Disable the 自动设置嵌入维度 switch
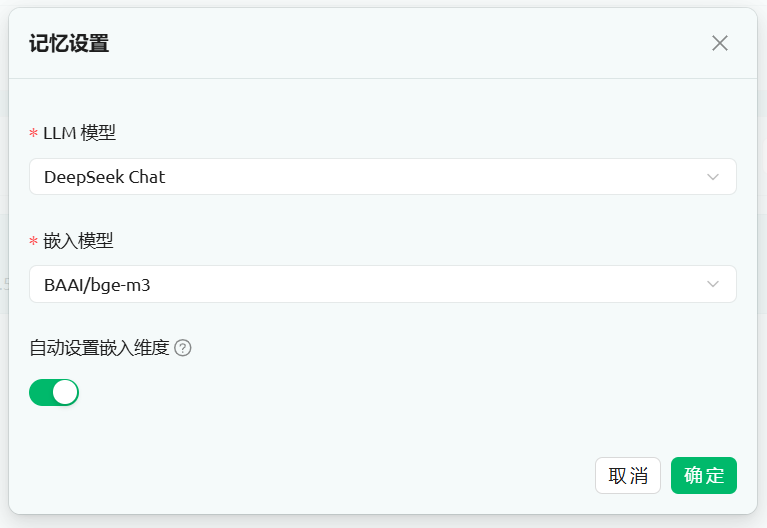Image resolution: width=767 pixels, height=528 pixels. (54, 392)
